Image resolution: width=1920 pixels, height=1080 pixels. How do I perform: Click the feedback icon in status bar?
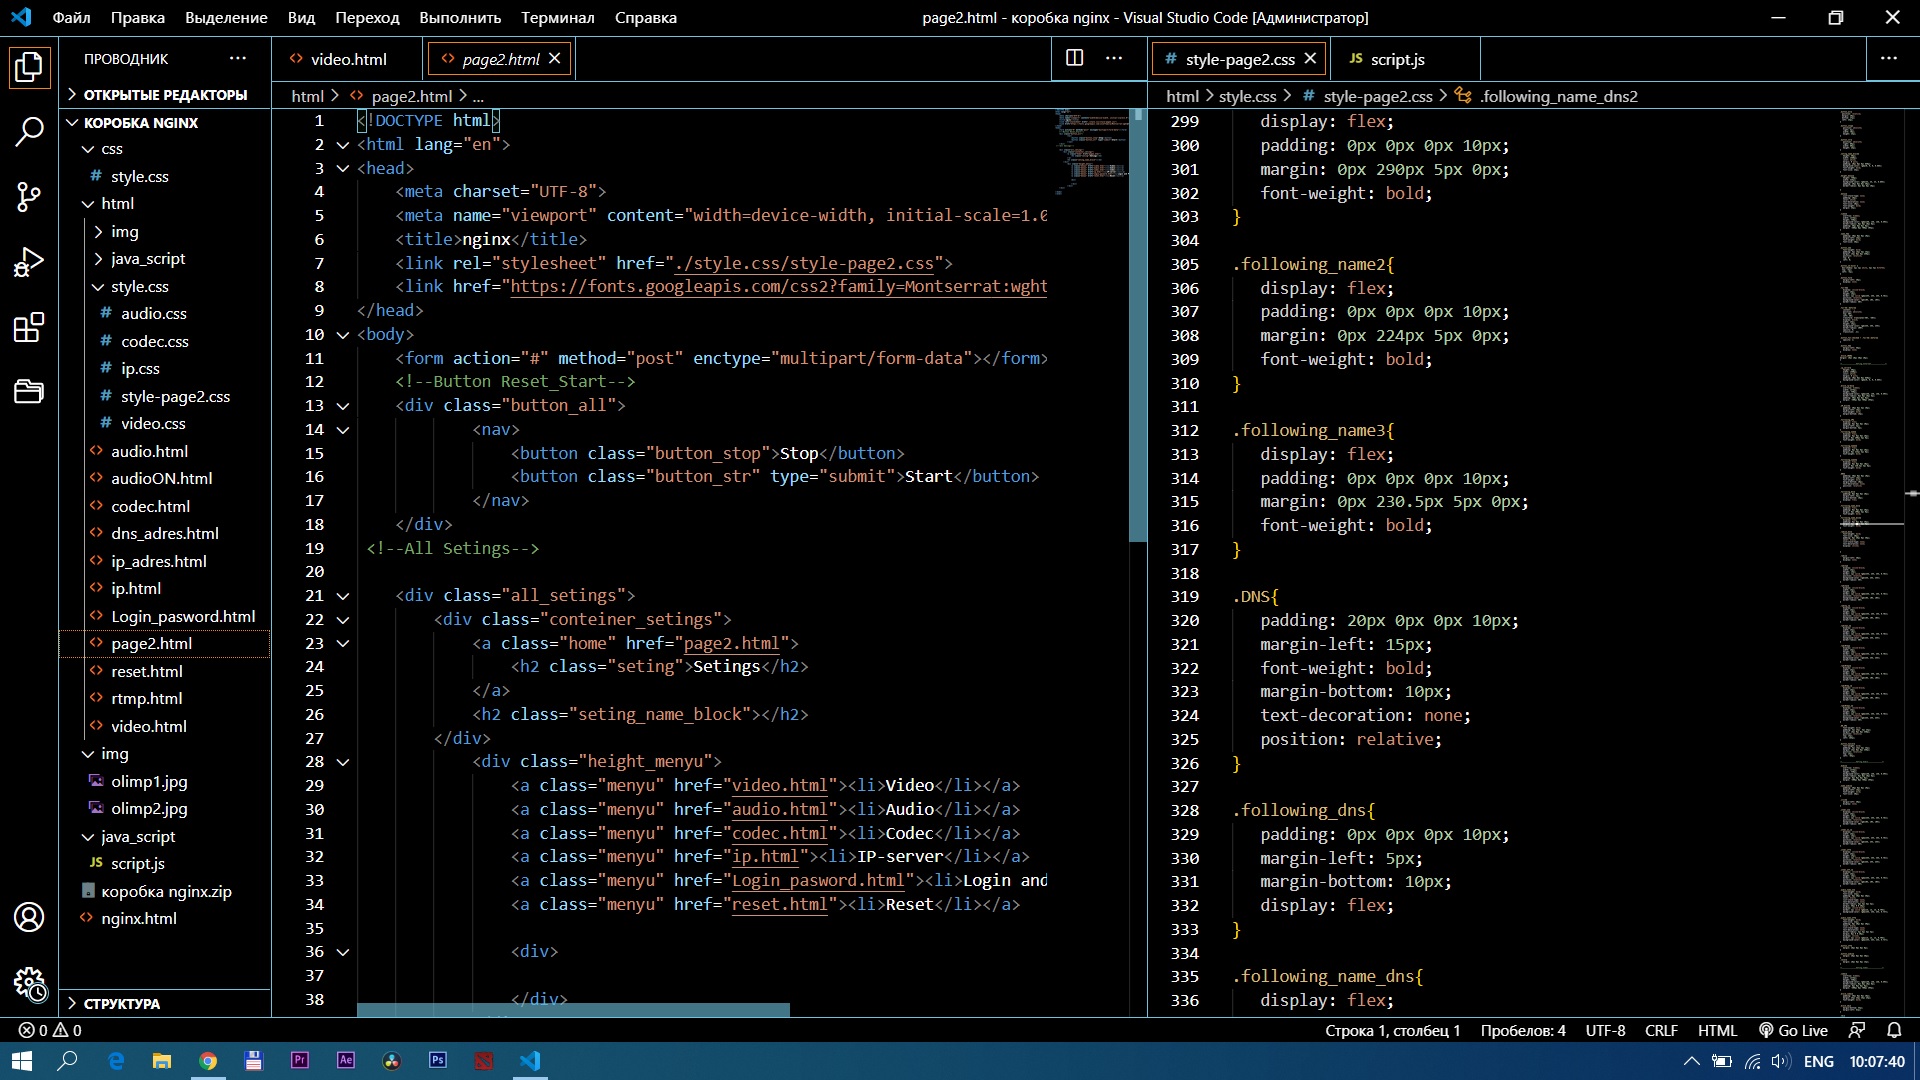point(1857,1030)
